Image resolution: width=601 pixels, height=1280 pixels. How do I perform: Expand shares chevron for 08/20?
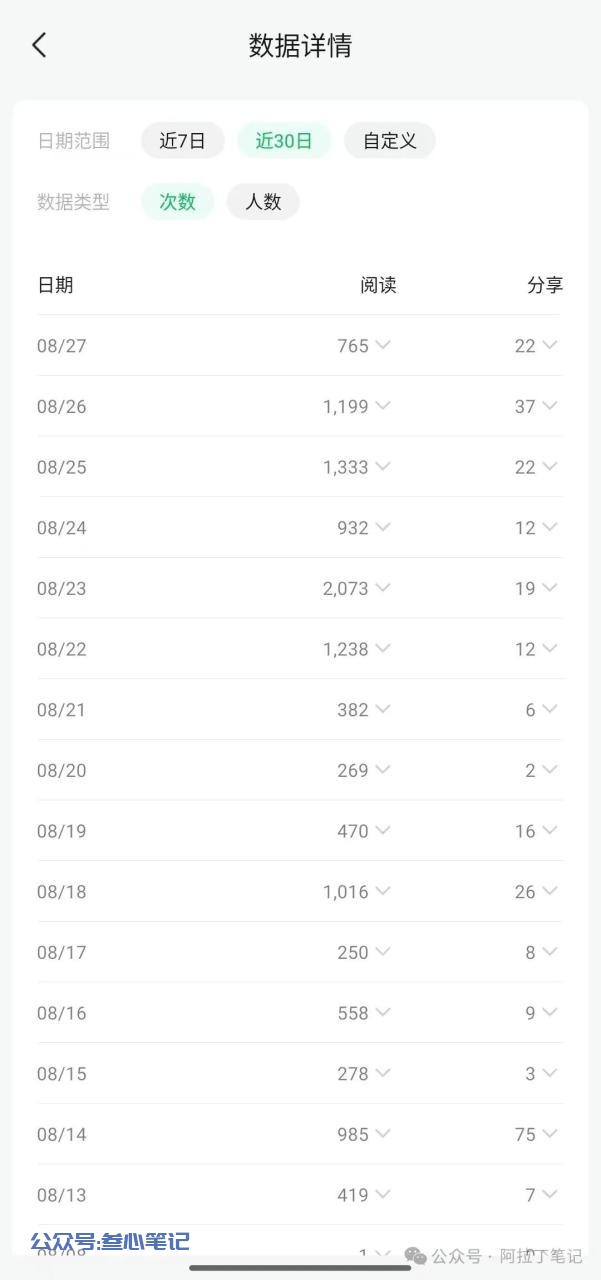click(549, 770)
